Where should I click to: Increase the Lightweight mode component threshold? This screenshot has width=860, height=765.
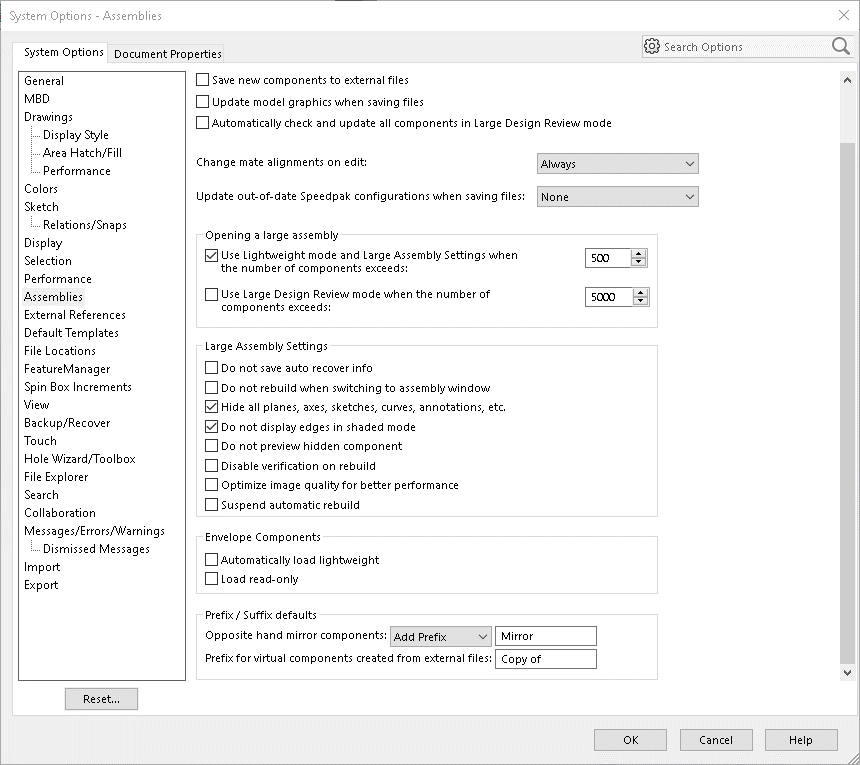pyautogui.click(x=638, y=254)
